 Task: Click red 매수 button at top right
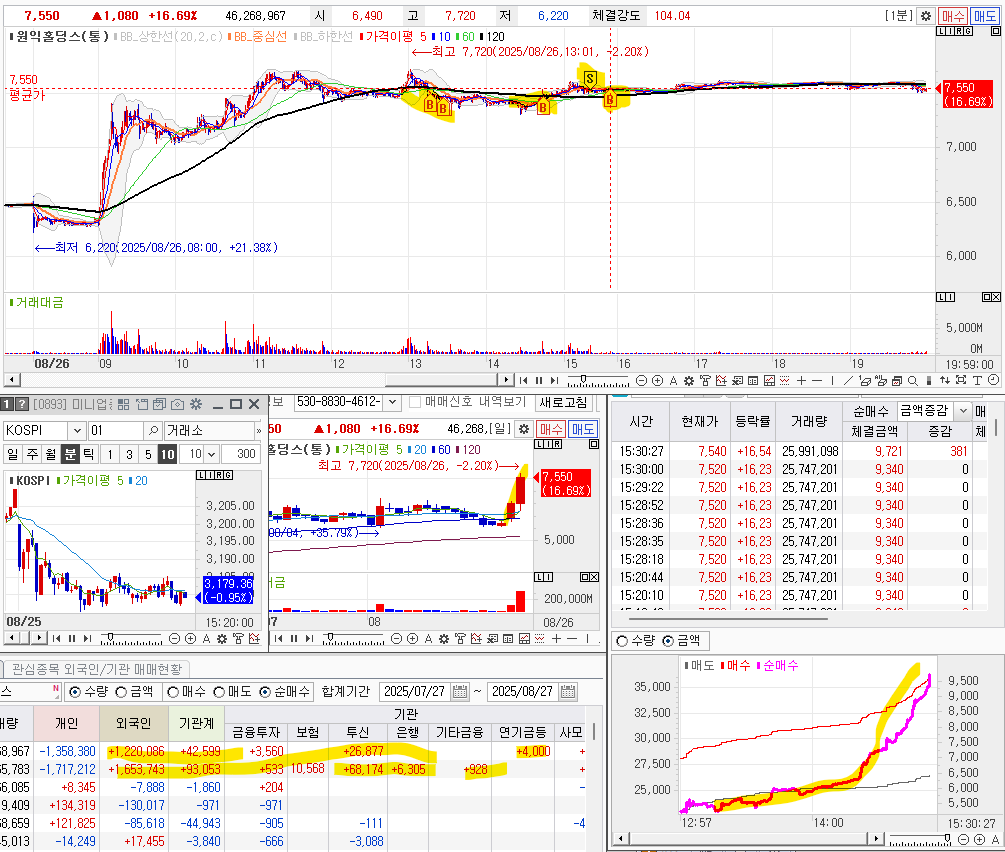[952, 16]
